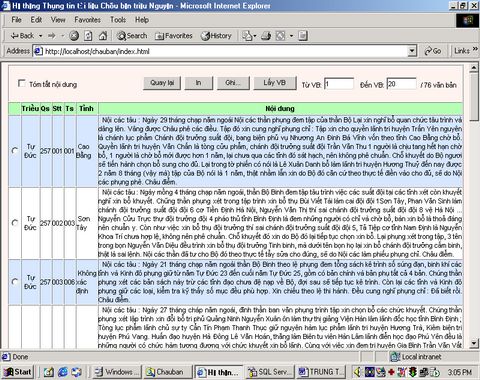This screenshot has width=480, height=380.
Task: Click the Lấy VB button
Action: pos(275,83)
